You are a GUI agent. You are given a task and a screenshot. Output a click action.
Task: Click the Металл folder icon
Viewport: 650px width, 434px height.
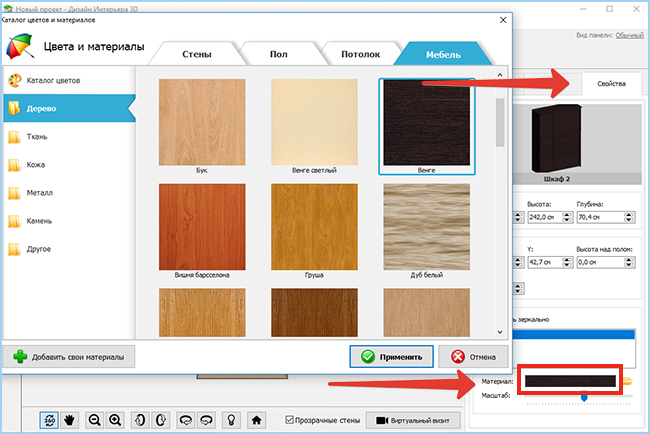[x=14, y=193]
